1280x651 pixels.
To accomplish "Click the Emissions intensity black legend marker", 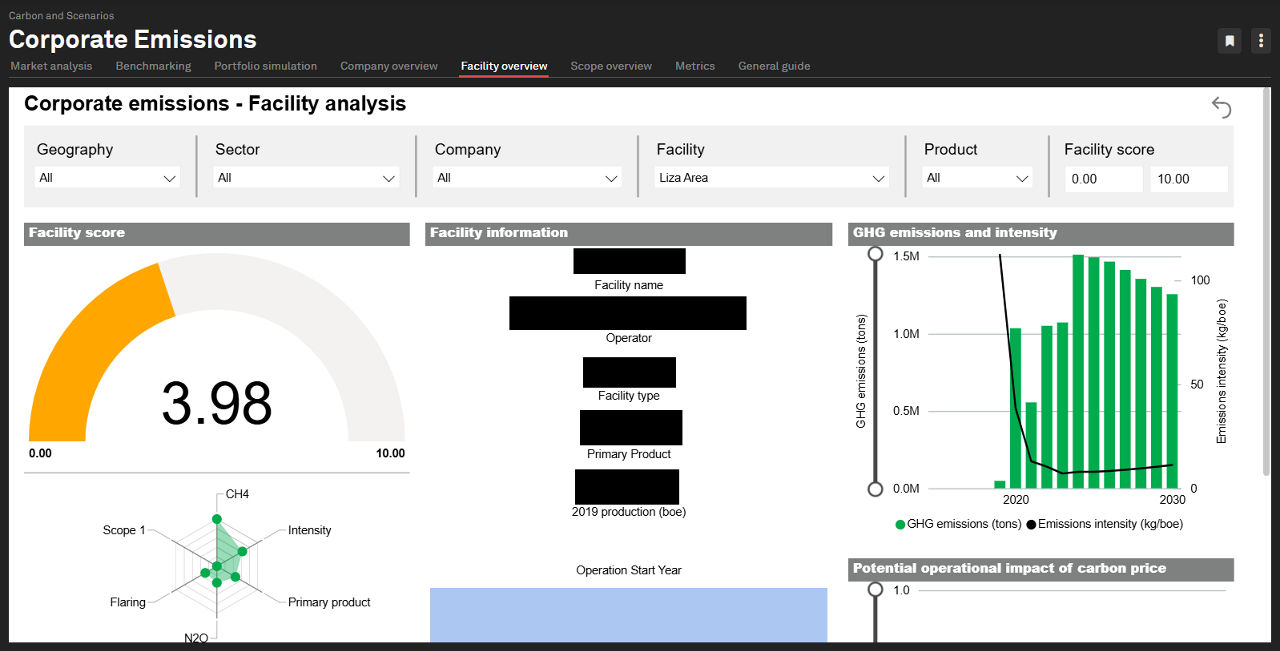I will tap(1031, 524).
